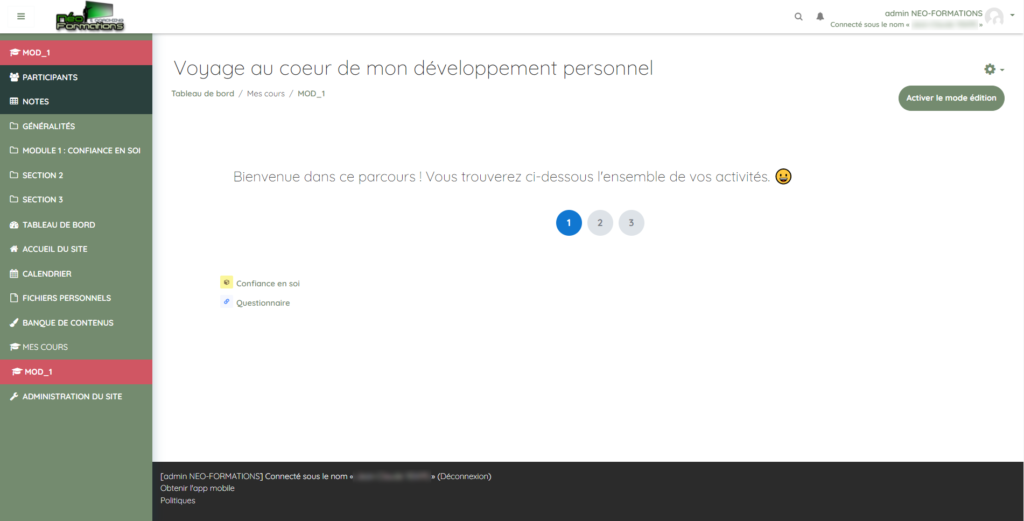
Task: Open Fichiers personnels
Action: coord(76,298)
